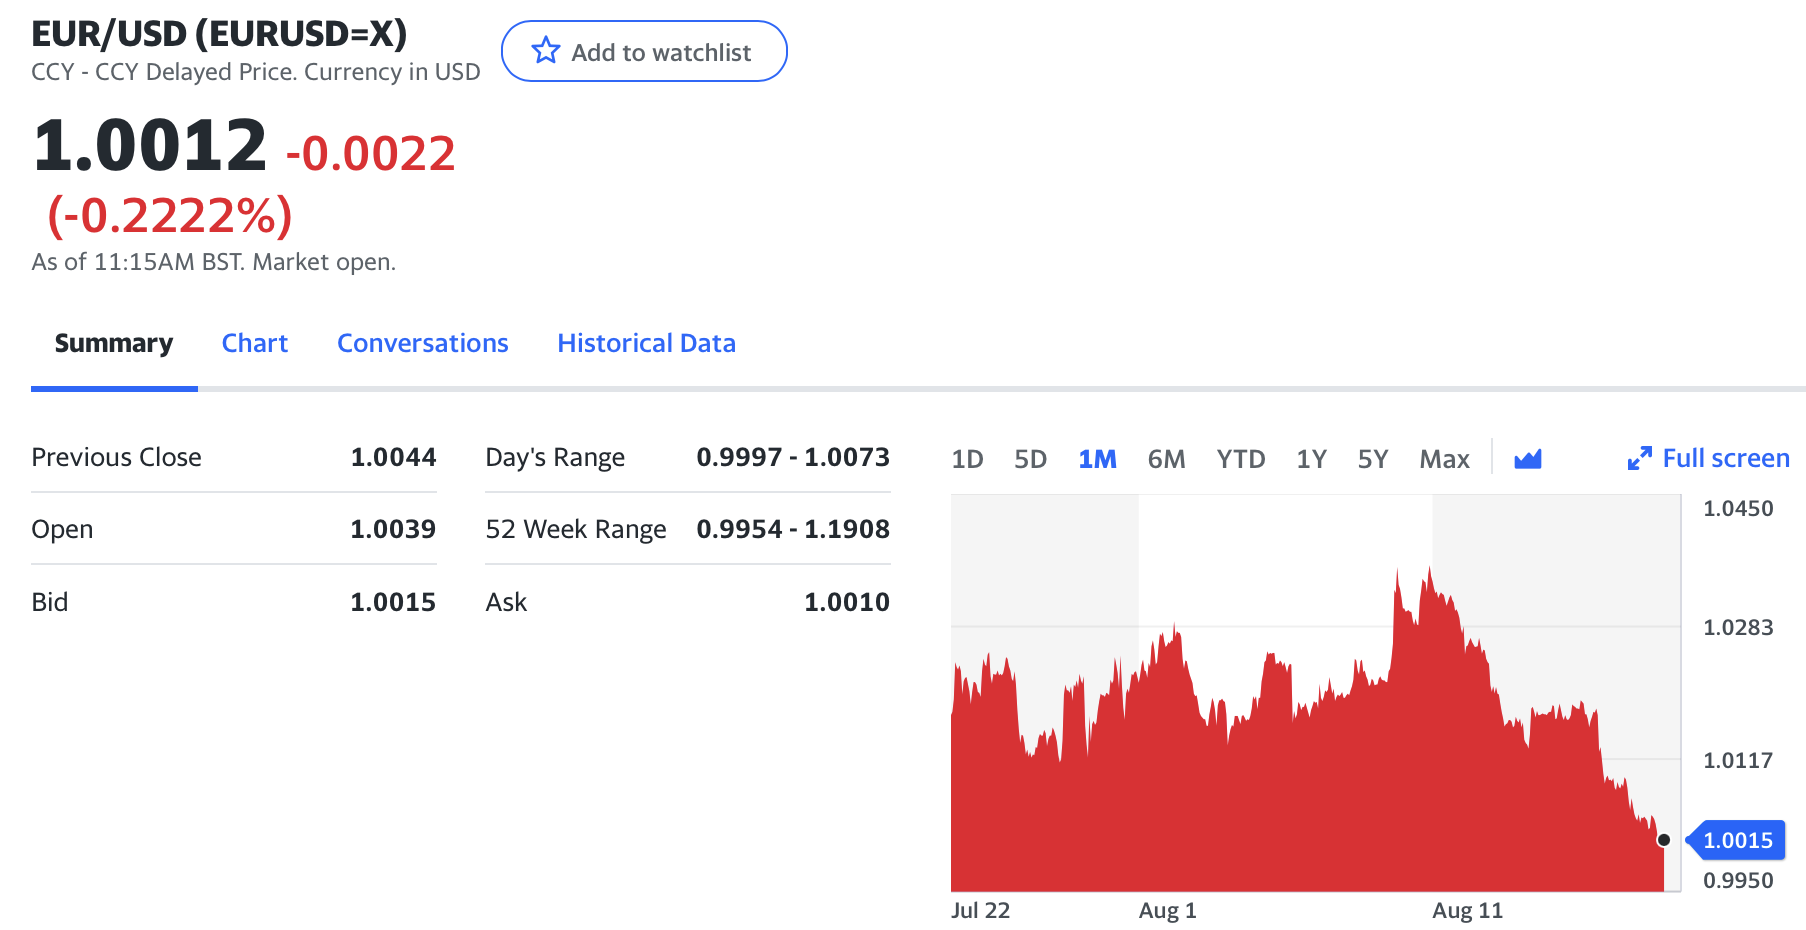Image resolution: width=1806 pixels, height=930 pixels.
Task: Click the star icon in watchlist button
Action: click(546, 51)
